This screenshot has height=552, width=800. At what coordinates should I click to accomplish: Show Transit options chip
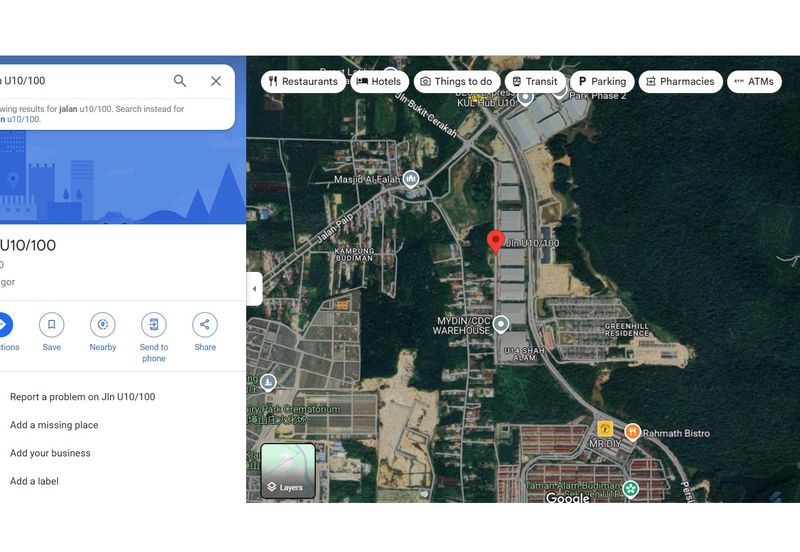(535, 82)
